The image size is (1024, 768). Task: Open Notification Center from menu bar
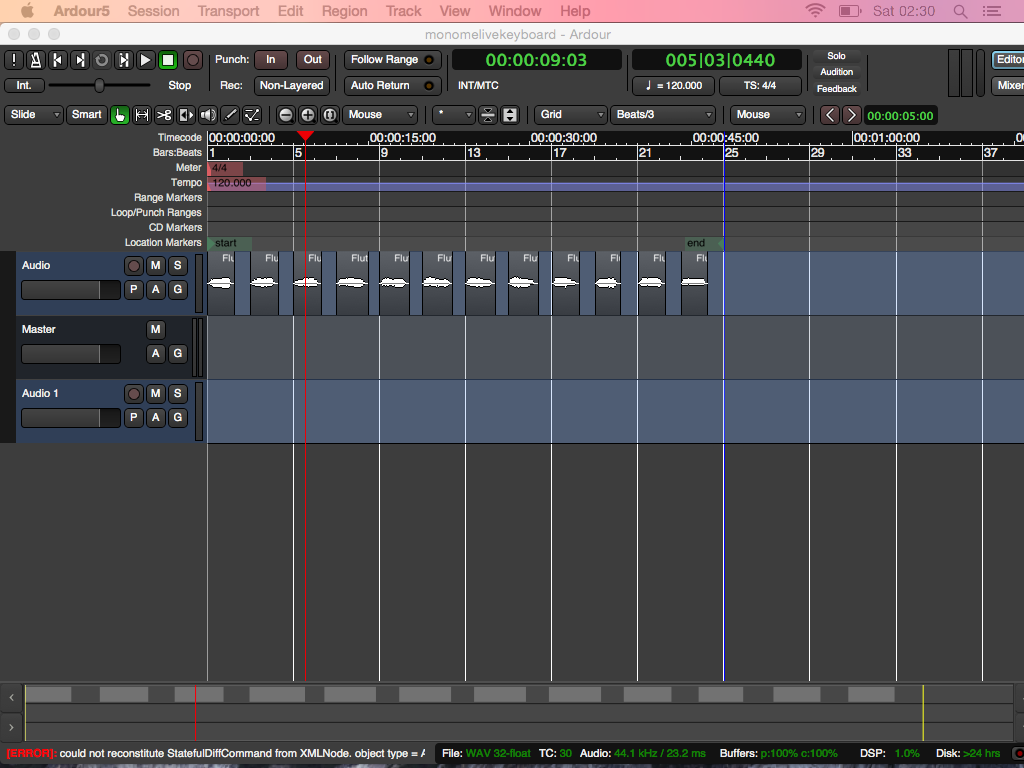tap(991, 11)
